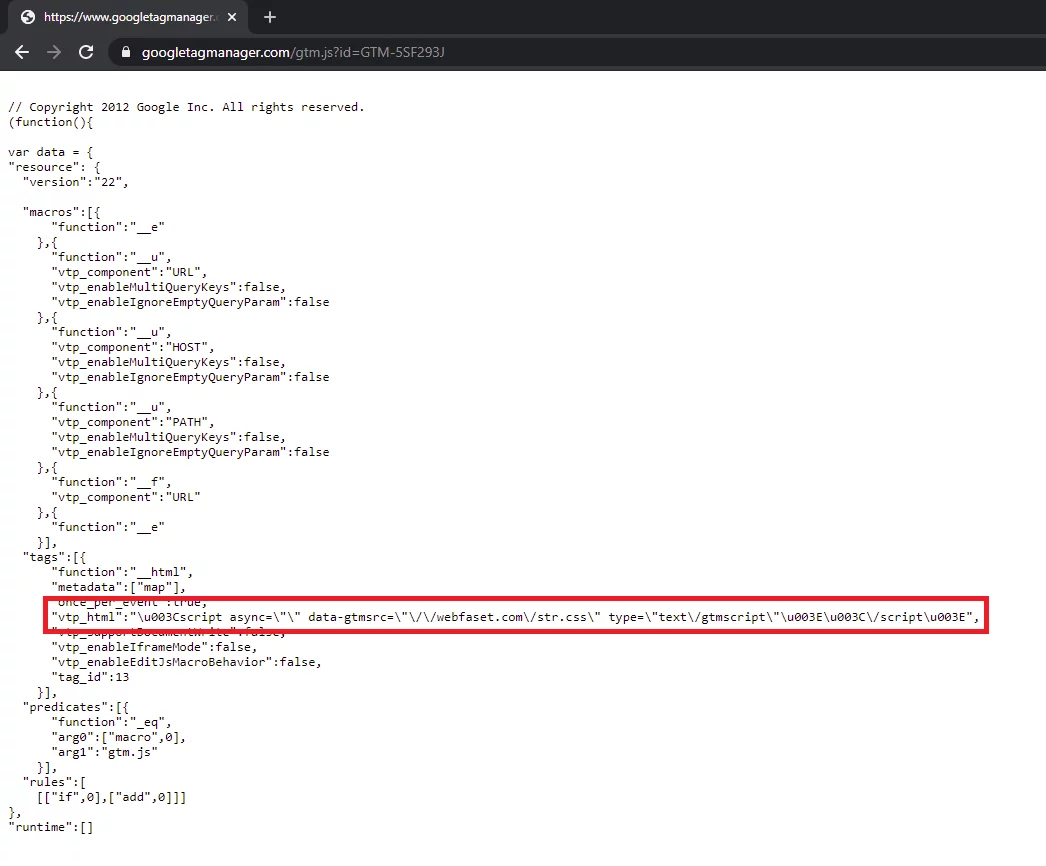Click the Copyright 2012 Google comment line
Image resolution: width=1046 pixels, height=866 pixels.
tap(186, 106)
